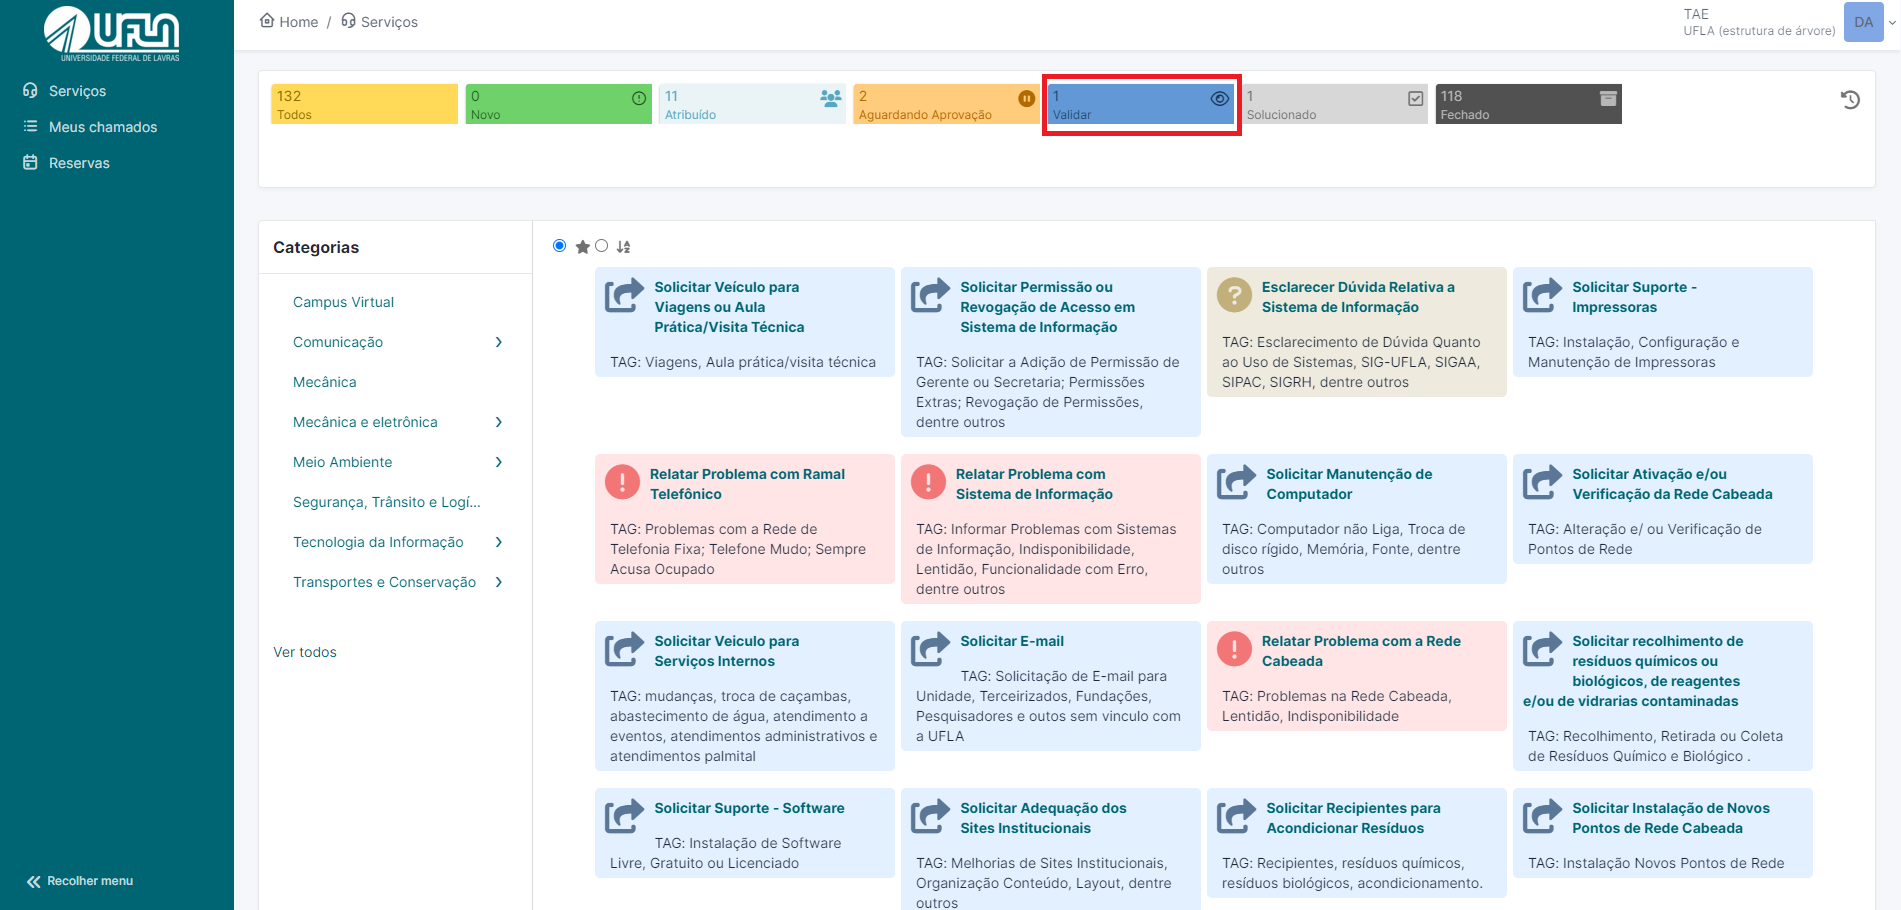Click the Categorias heading
This screenshot has height=910, width=1901.
tap(316, 247)
